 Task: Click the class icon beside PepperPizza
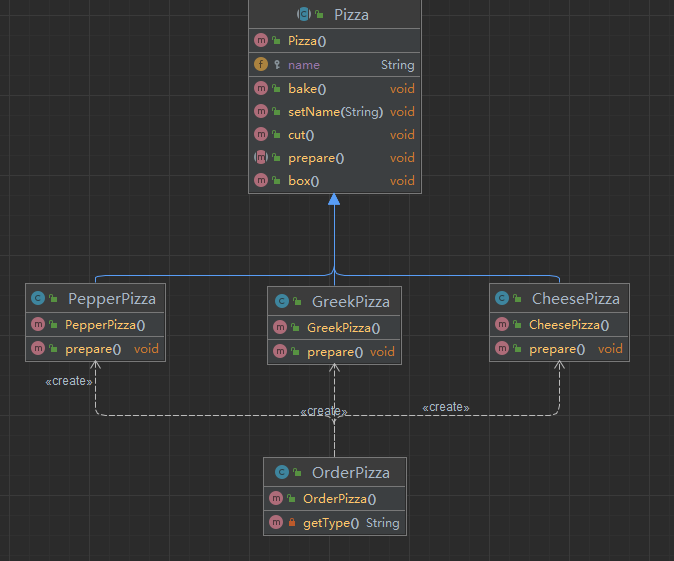(x=38, y=298)
